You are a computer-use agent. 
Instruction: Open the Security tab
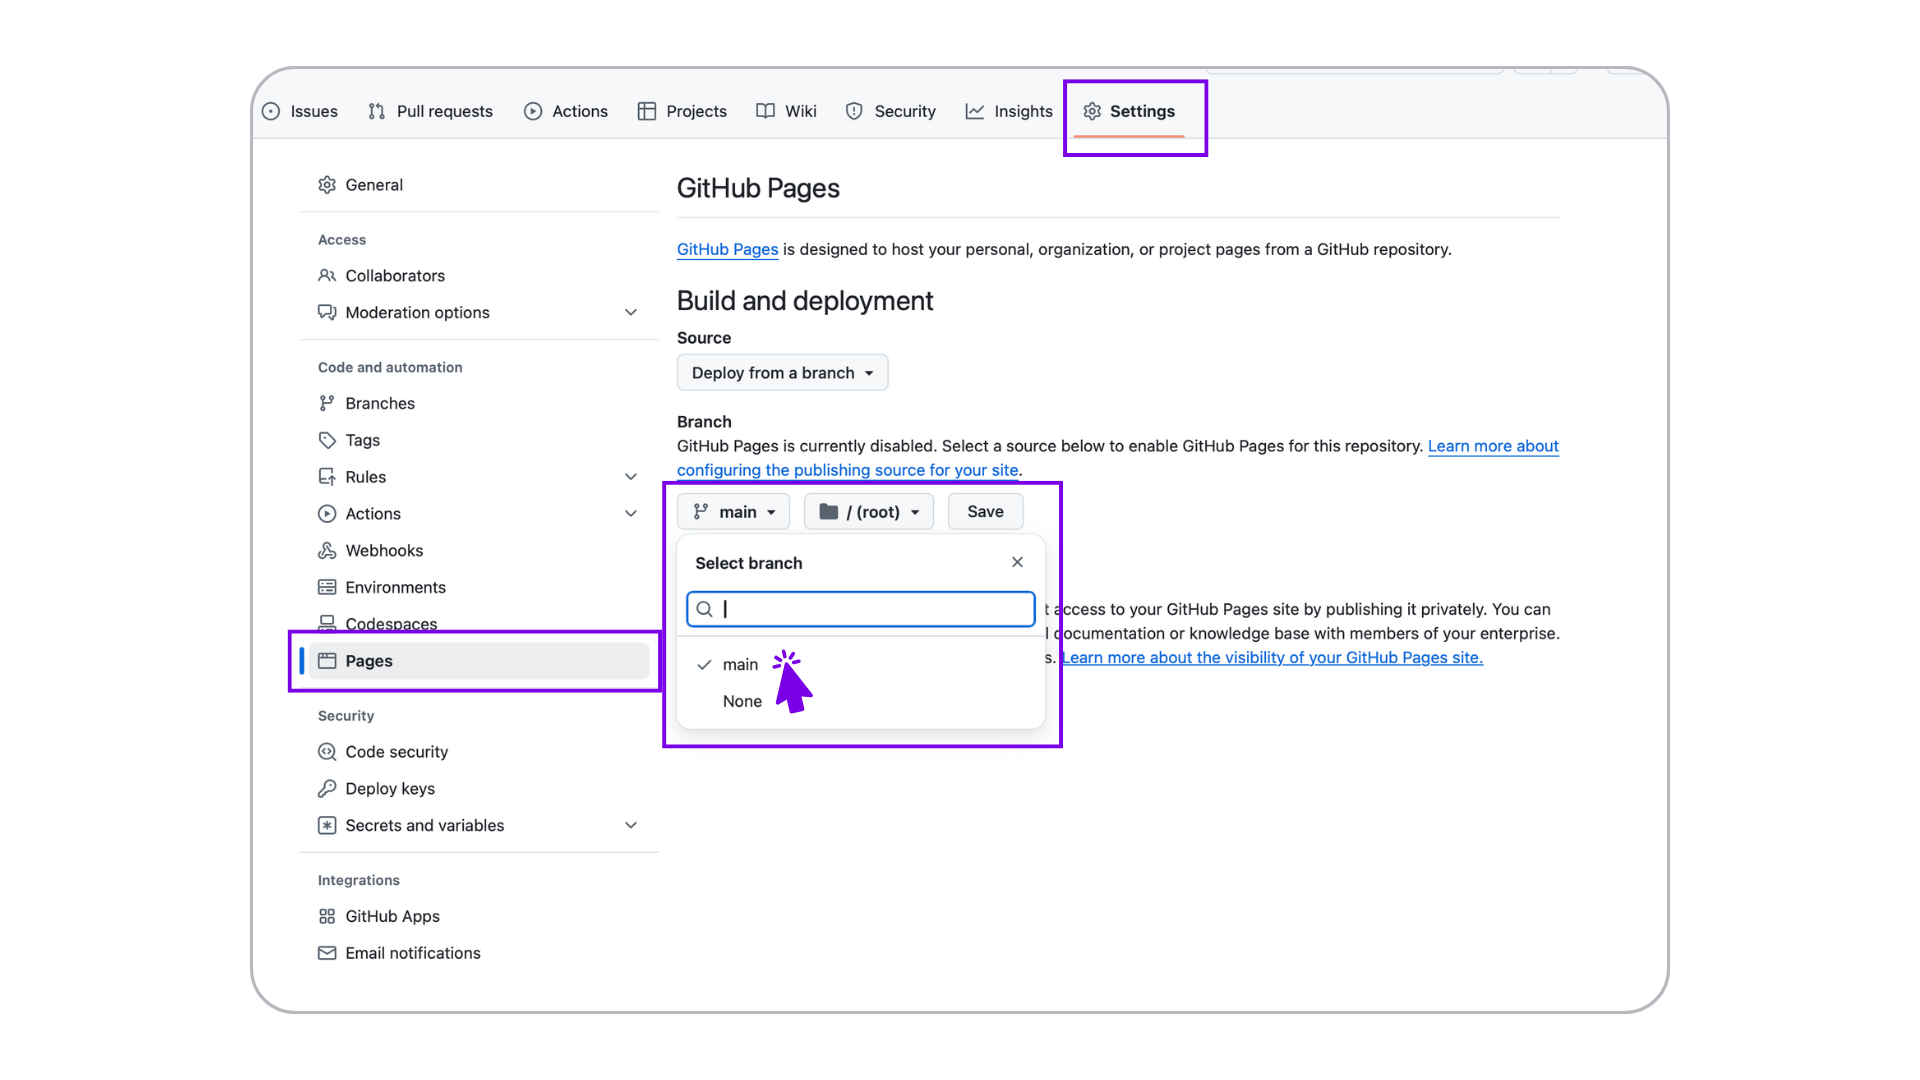(891, 111)
